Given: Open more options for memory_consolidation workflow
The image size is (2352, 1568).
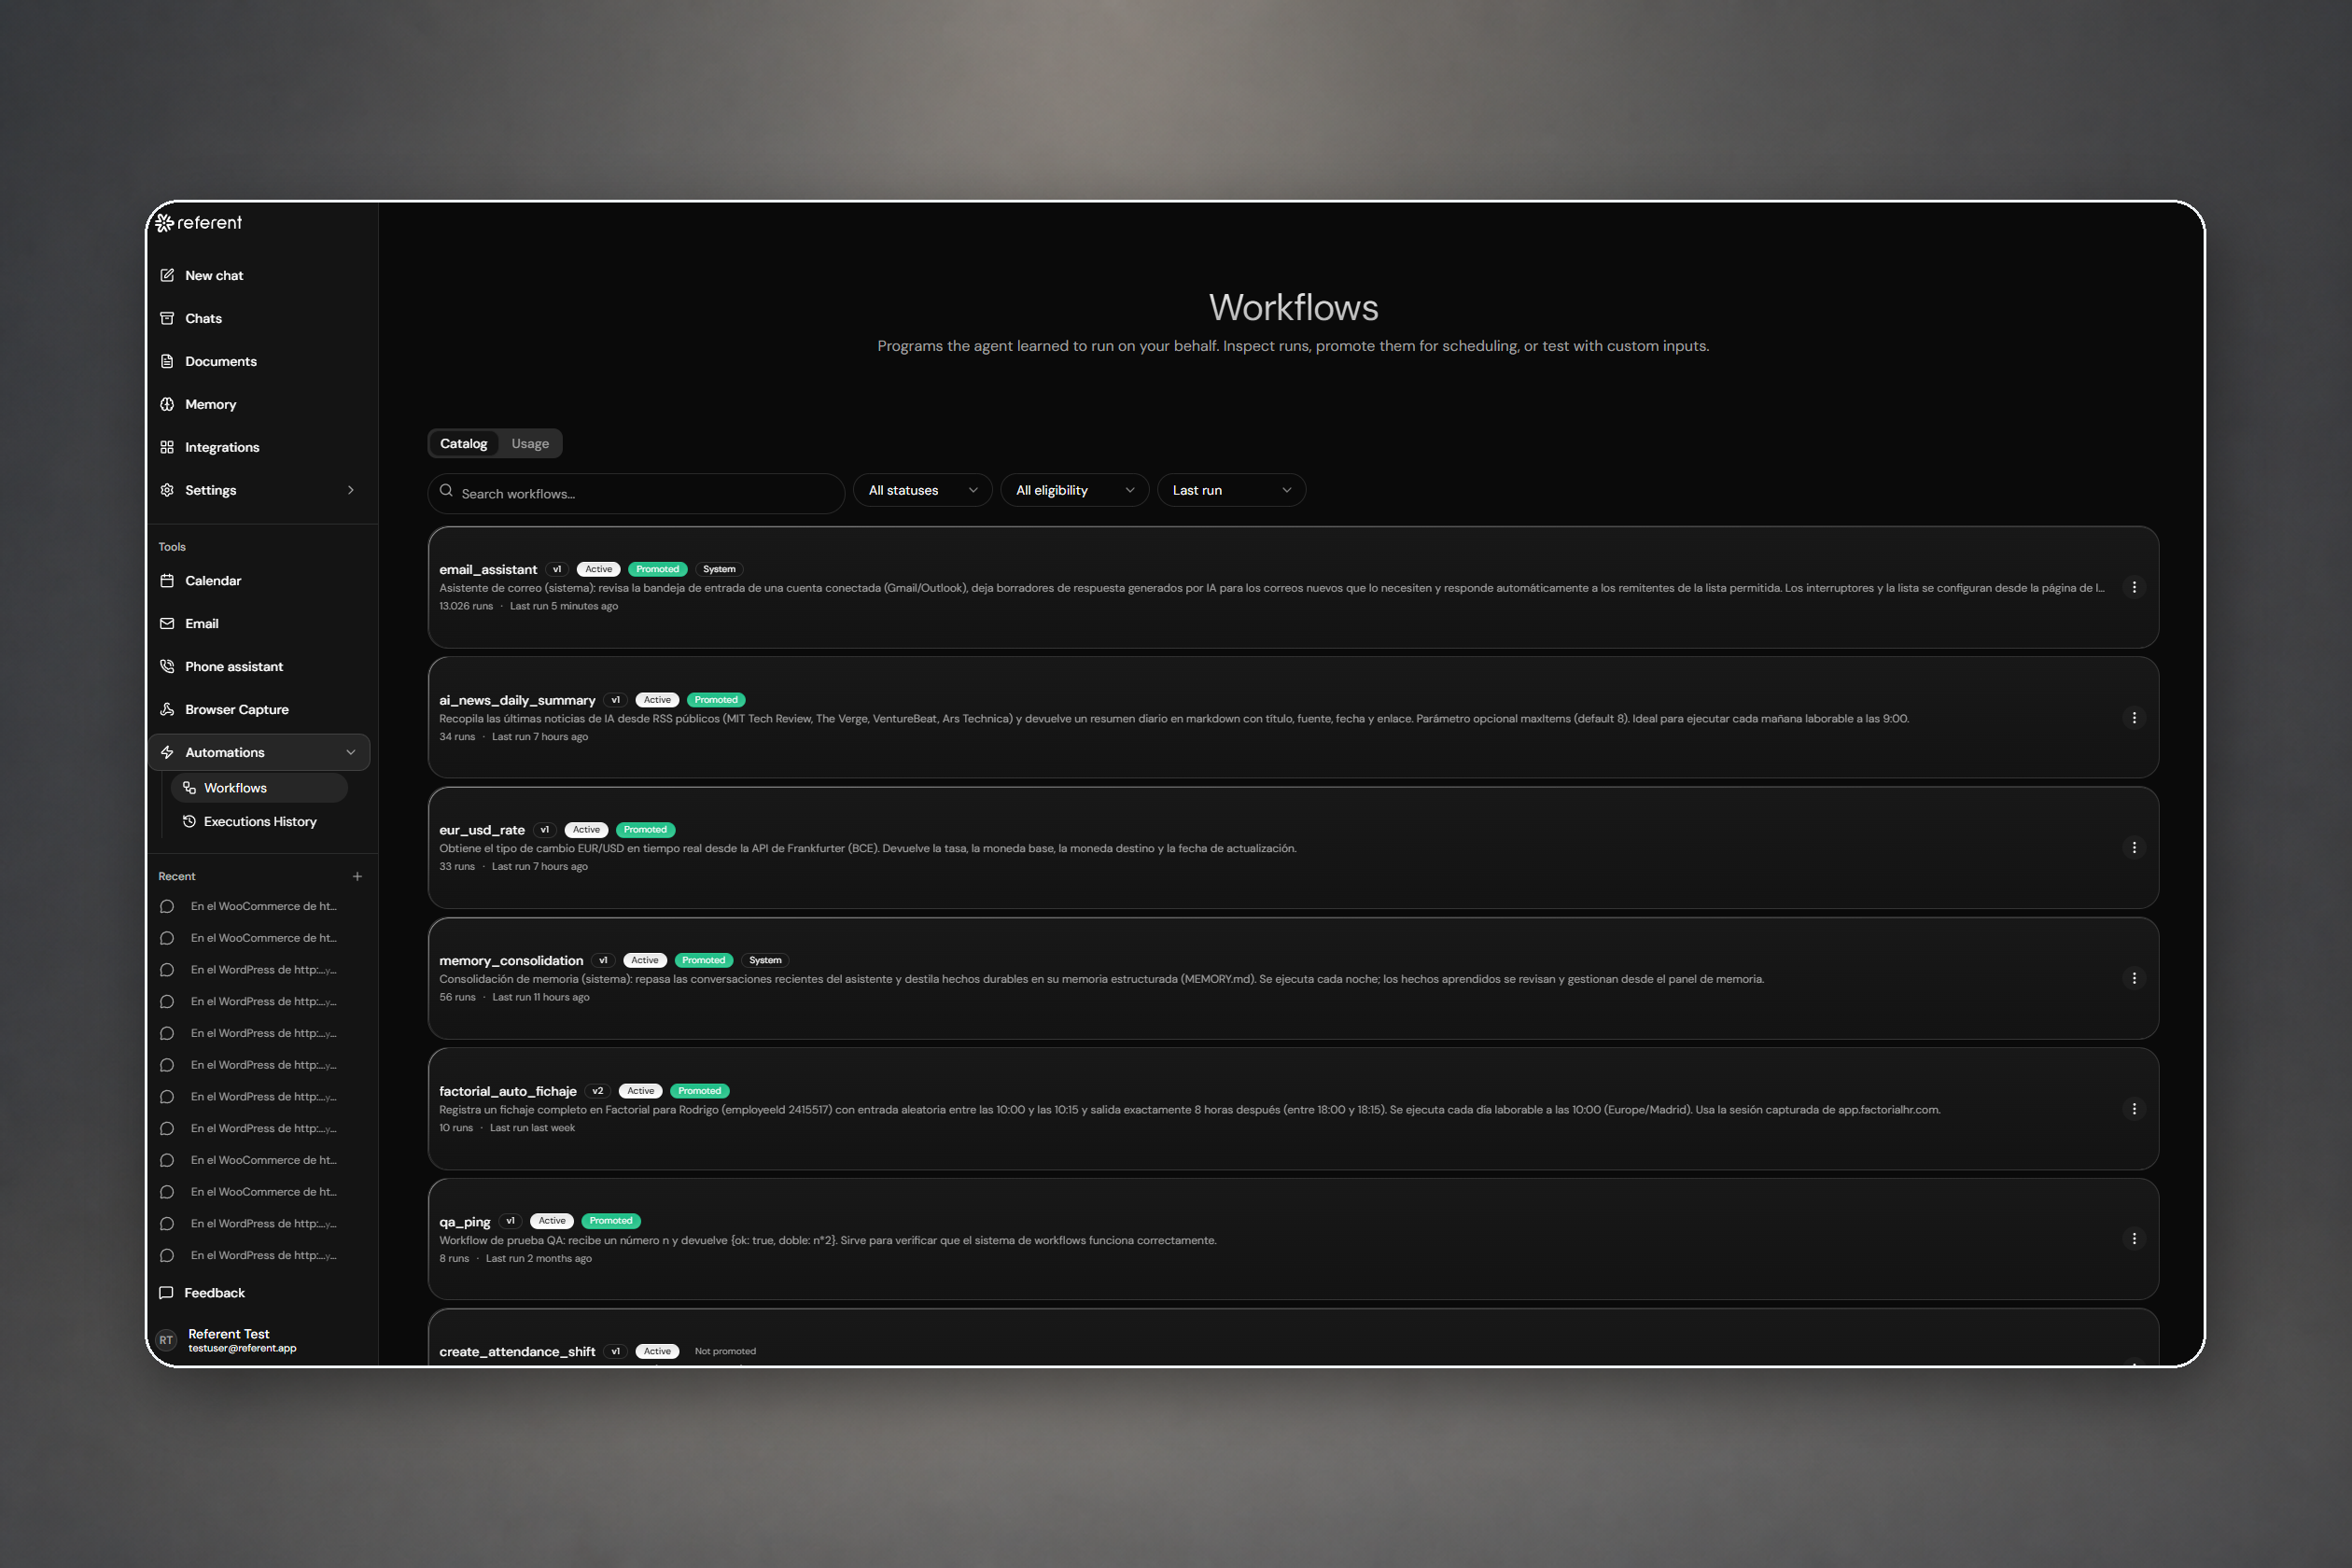Looking at the screenshot, I should (2133, 978).
